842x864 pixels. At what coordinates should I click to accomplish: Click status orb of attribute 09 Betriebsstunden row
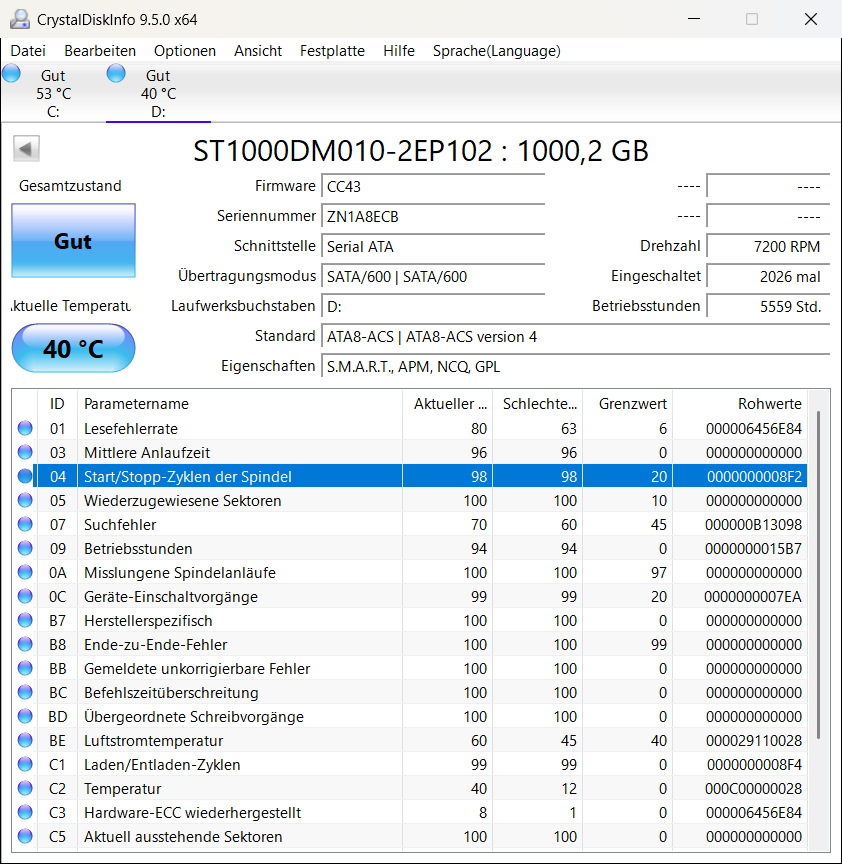click(25, 548)
